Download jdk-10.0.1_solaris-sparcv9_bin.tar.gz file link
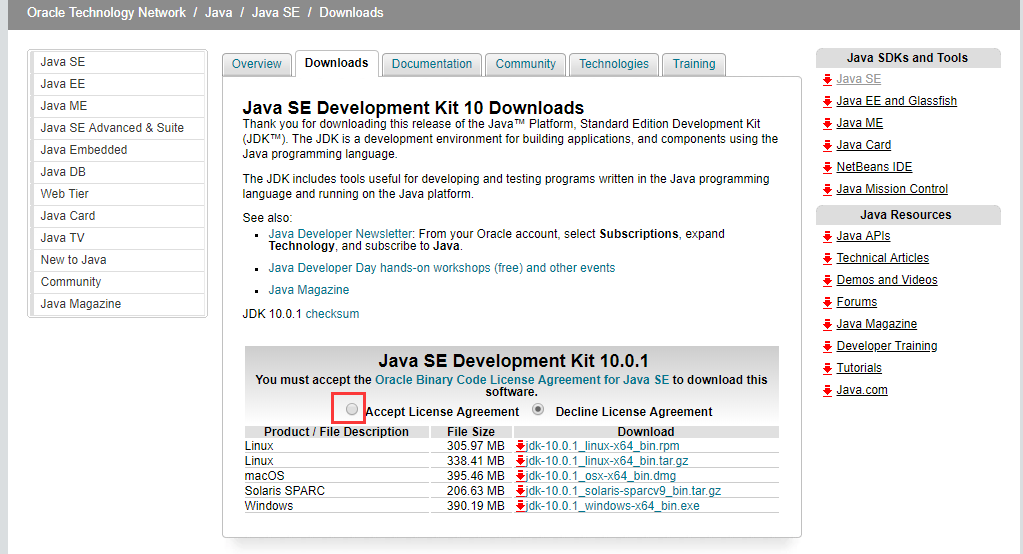The width and height of the screenshot is (1023, 554). 624,491
